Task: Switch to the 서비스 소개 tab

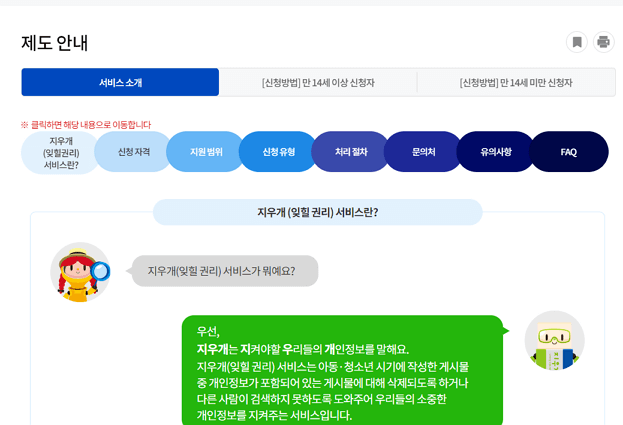Action: tap(120, 82)
